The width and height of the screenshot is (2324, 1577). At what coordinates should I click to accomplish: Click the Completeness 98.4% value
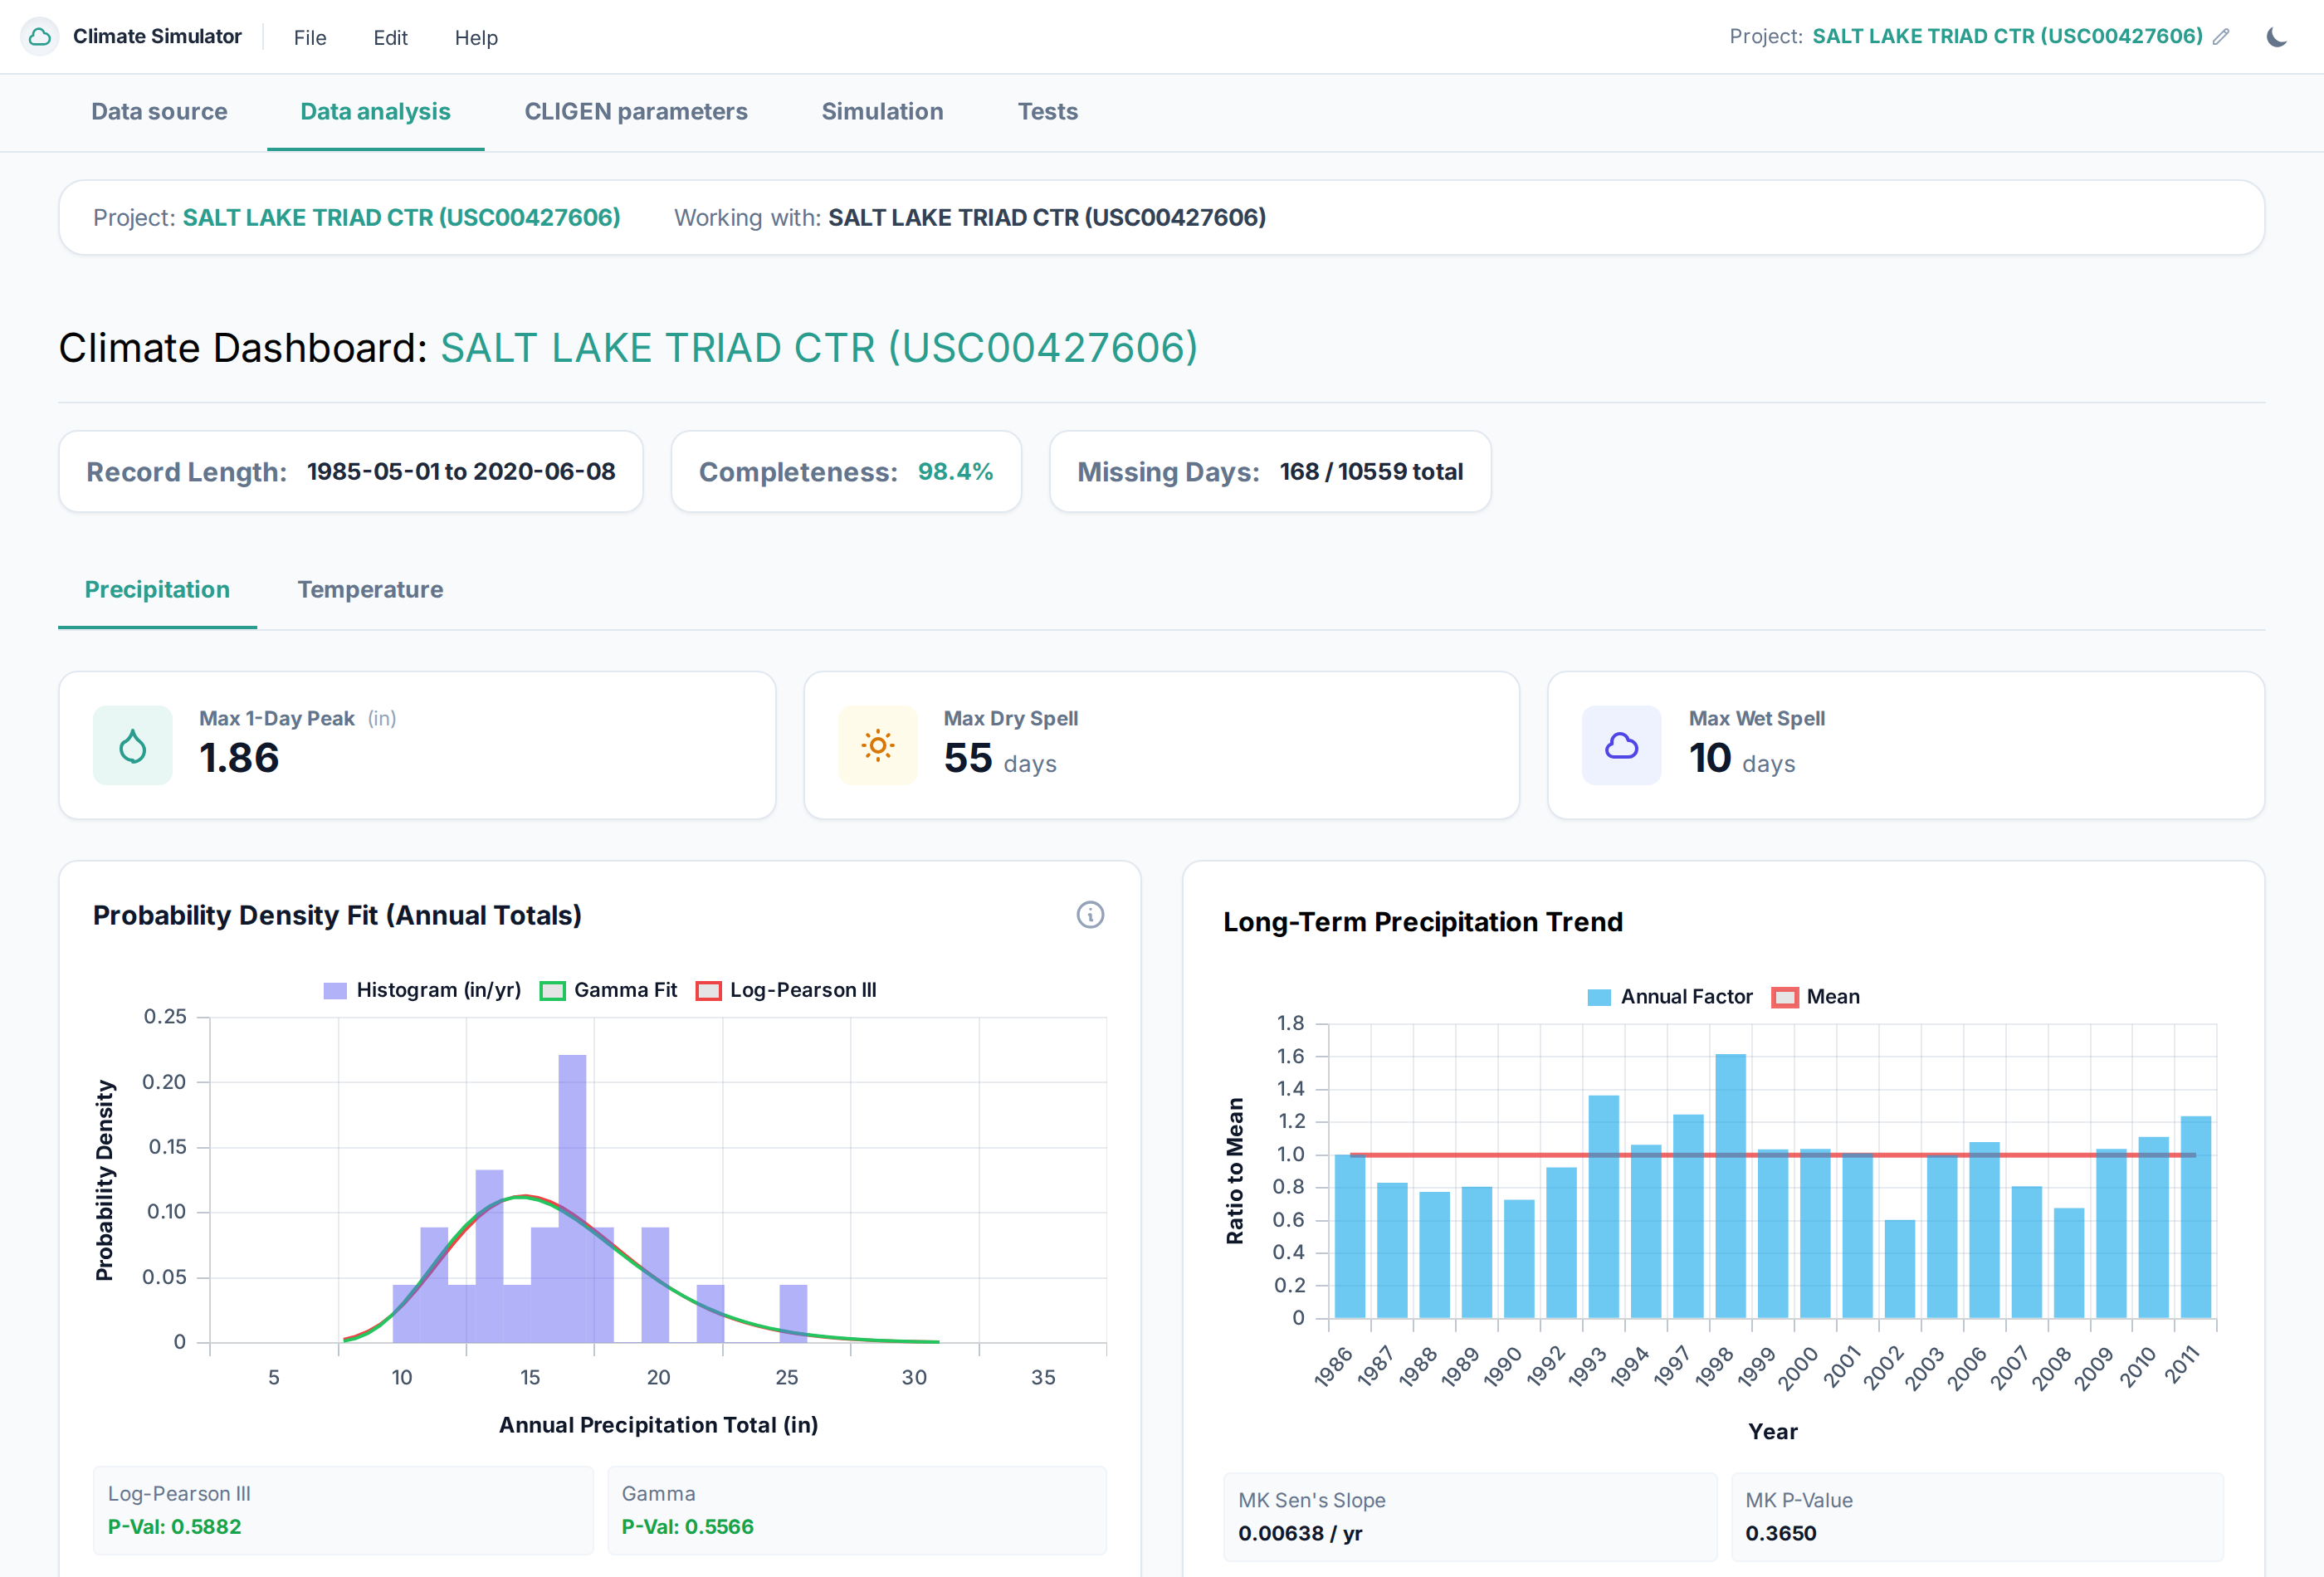point(955,472)
